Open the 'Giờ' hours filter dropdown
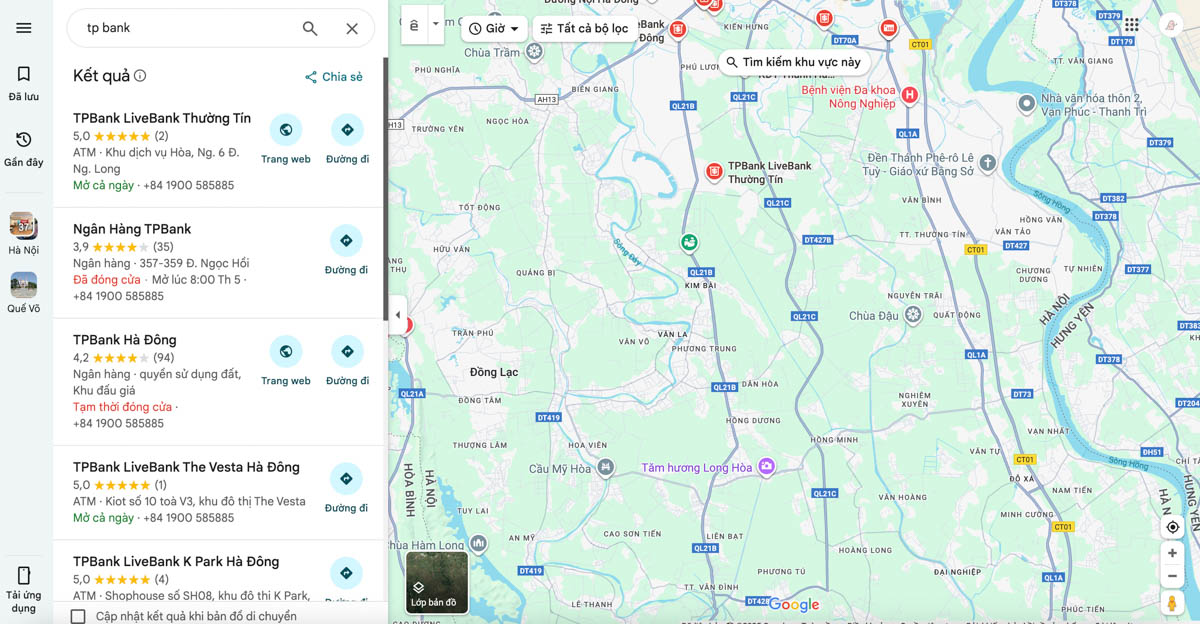The image size is (1200, 624). pos(494,29)
